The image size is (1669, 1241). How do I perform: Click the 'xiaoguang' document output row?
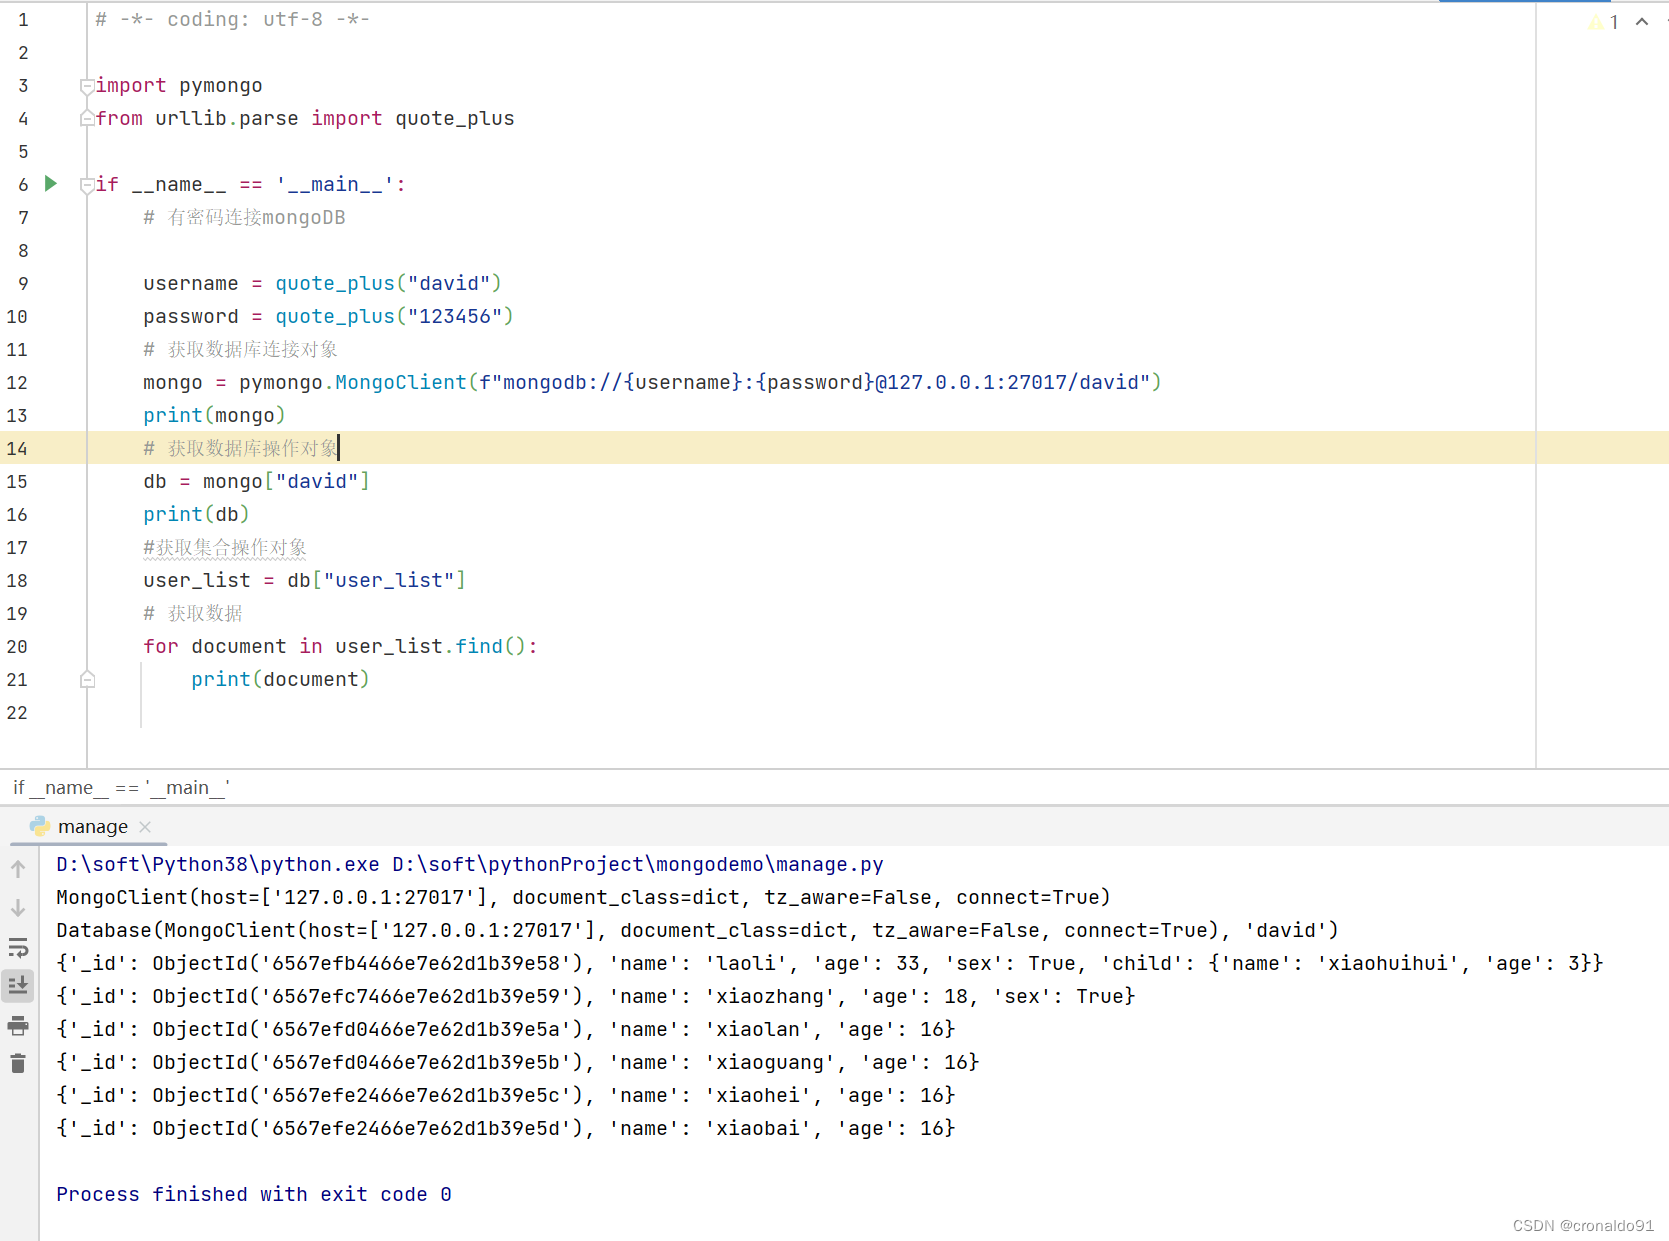[x=518, y=1063]
